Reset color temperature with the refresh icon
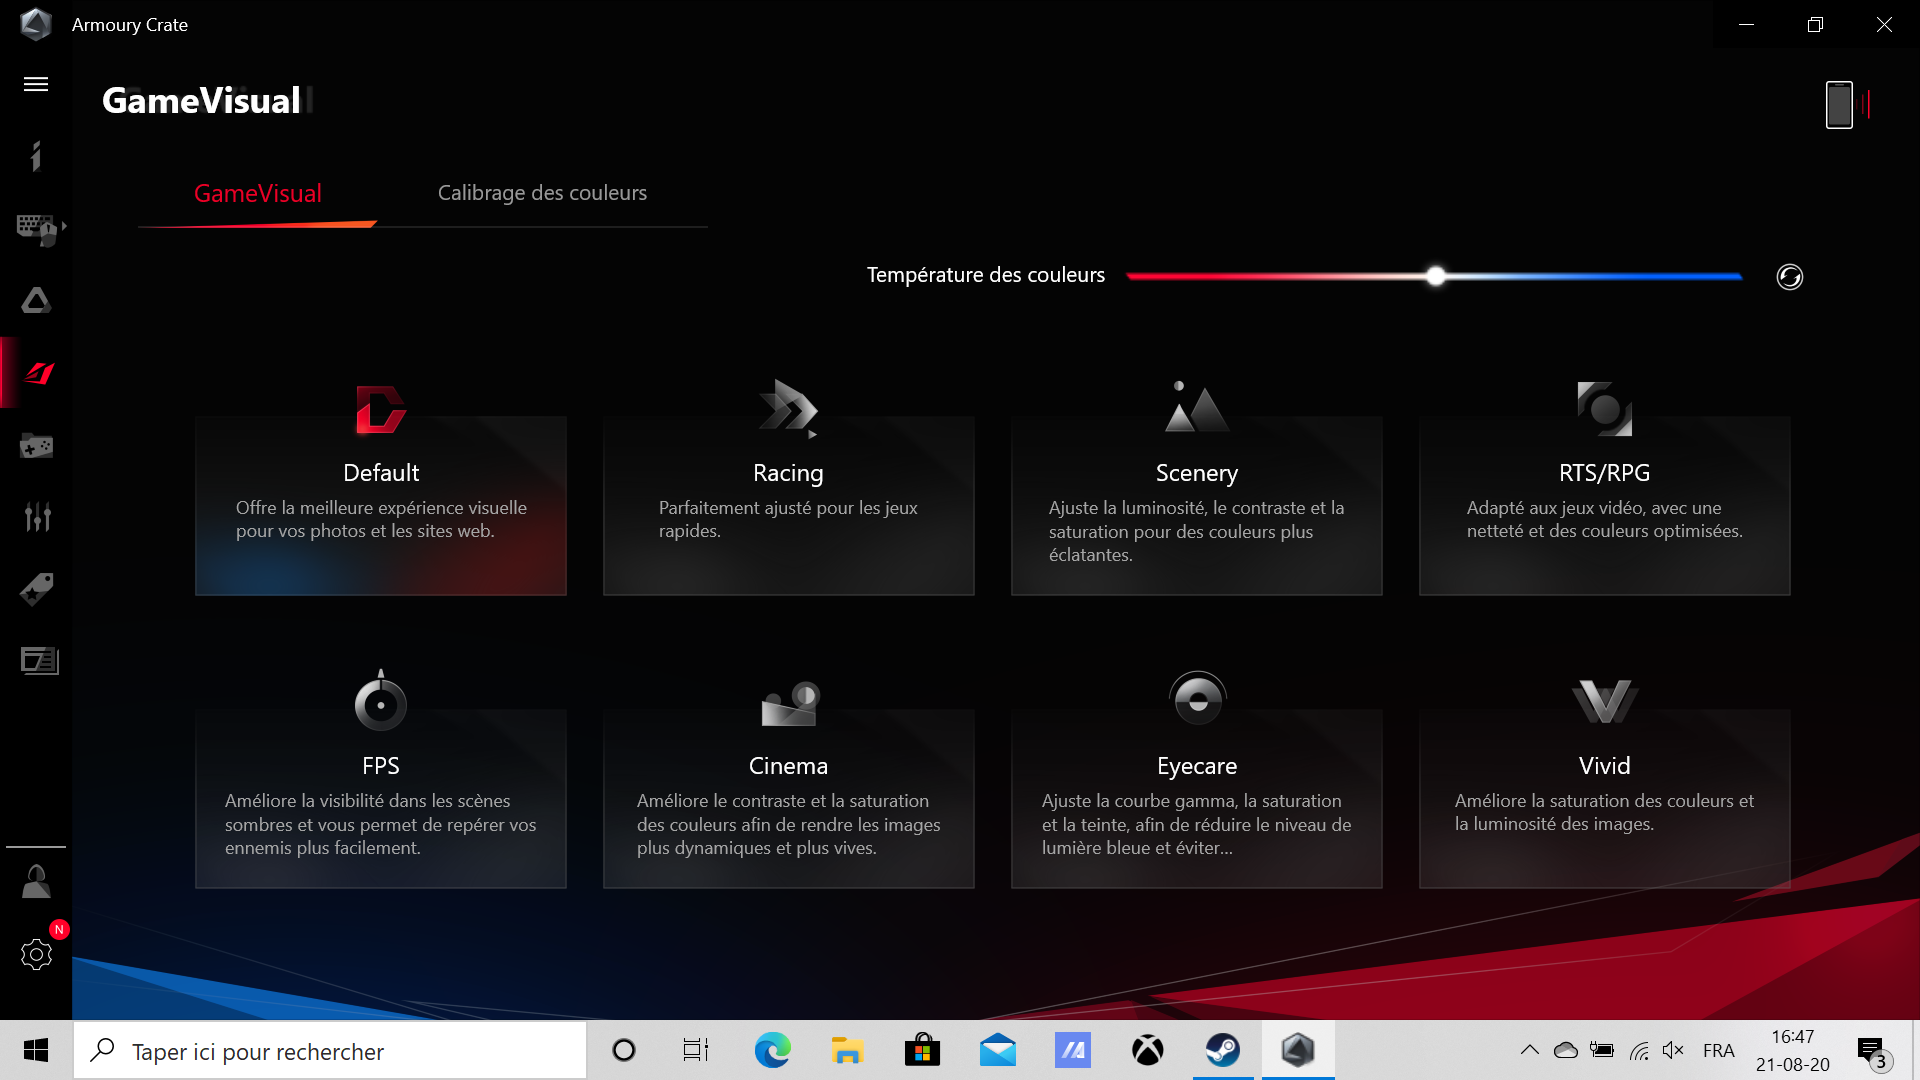 coord(1789,277)
